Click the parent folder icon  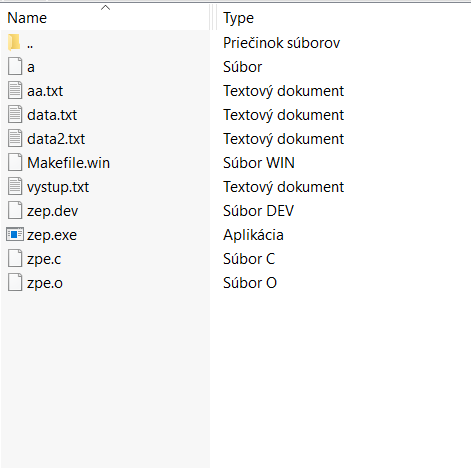click(x=14, y=42)
